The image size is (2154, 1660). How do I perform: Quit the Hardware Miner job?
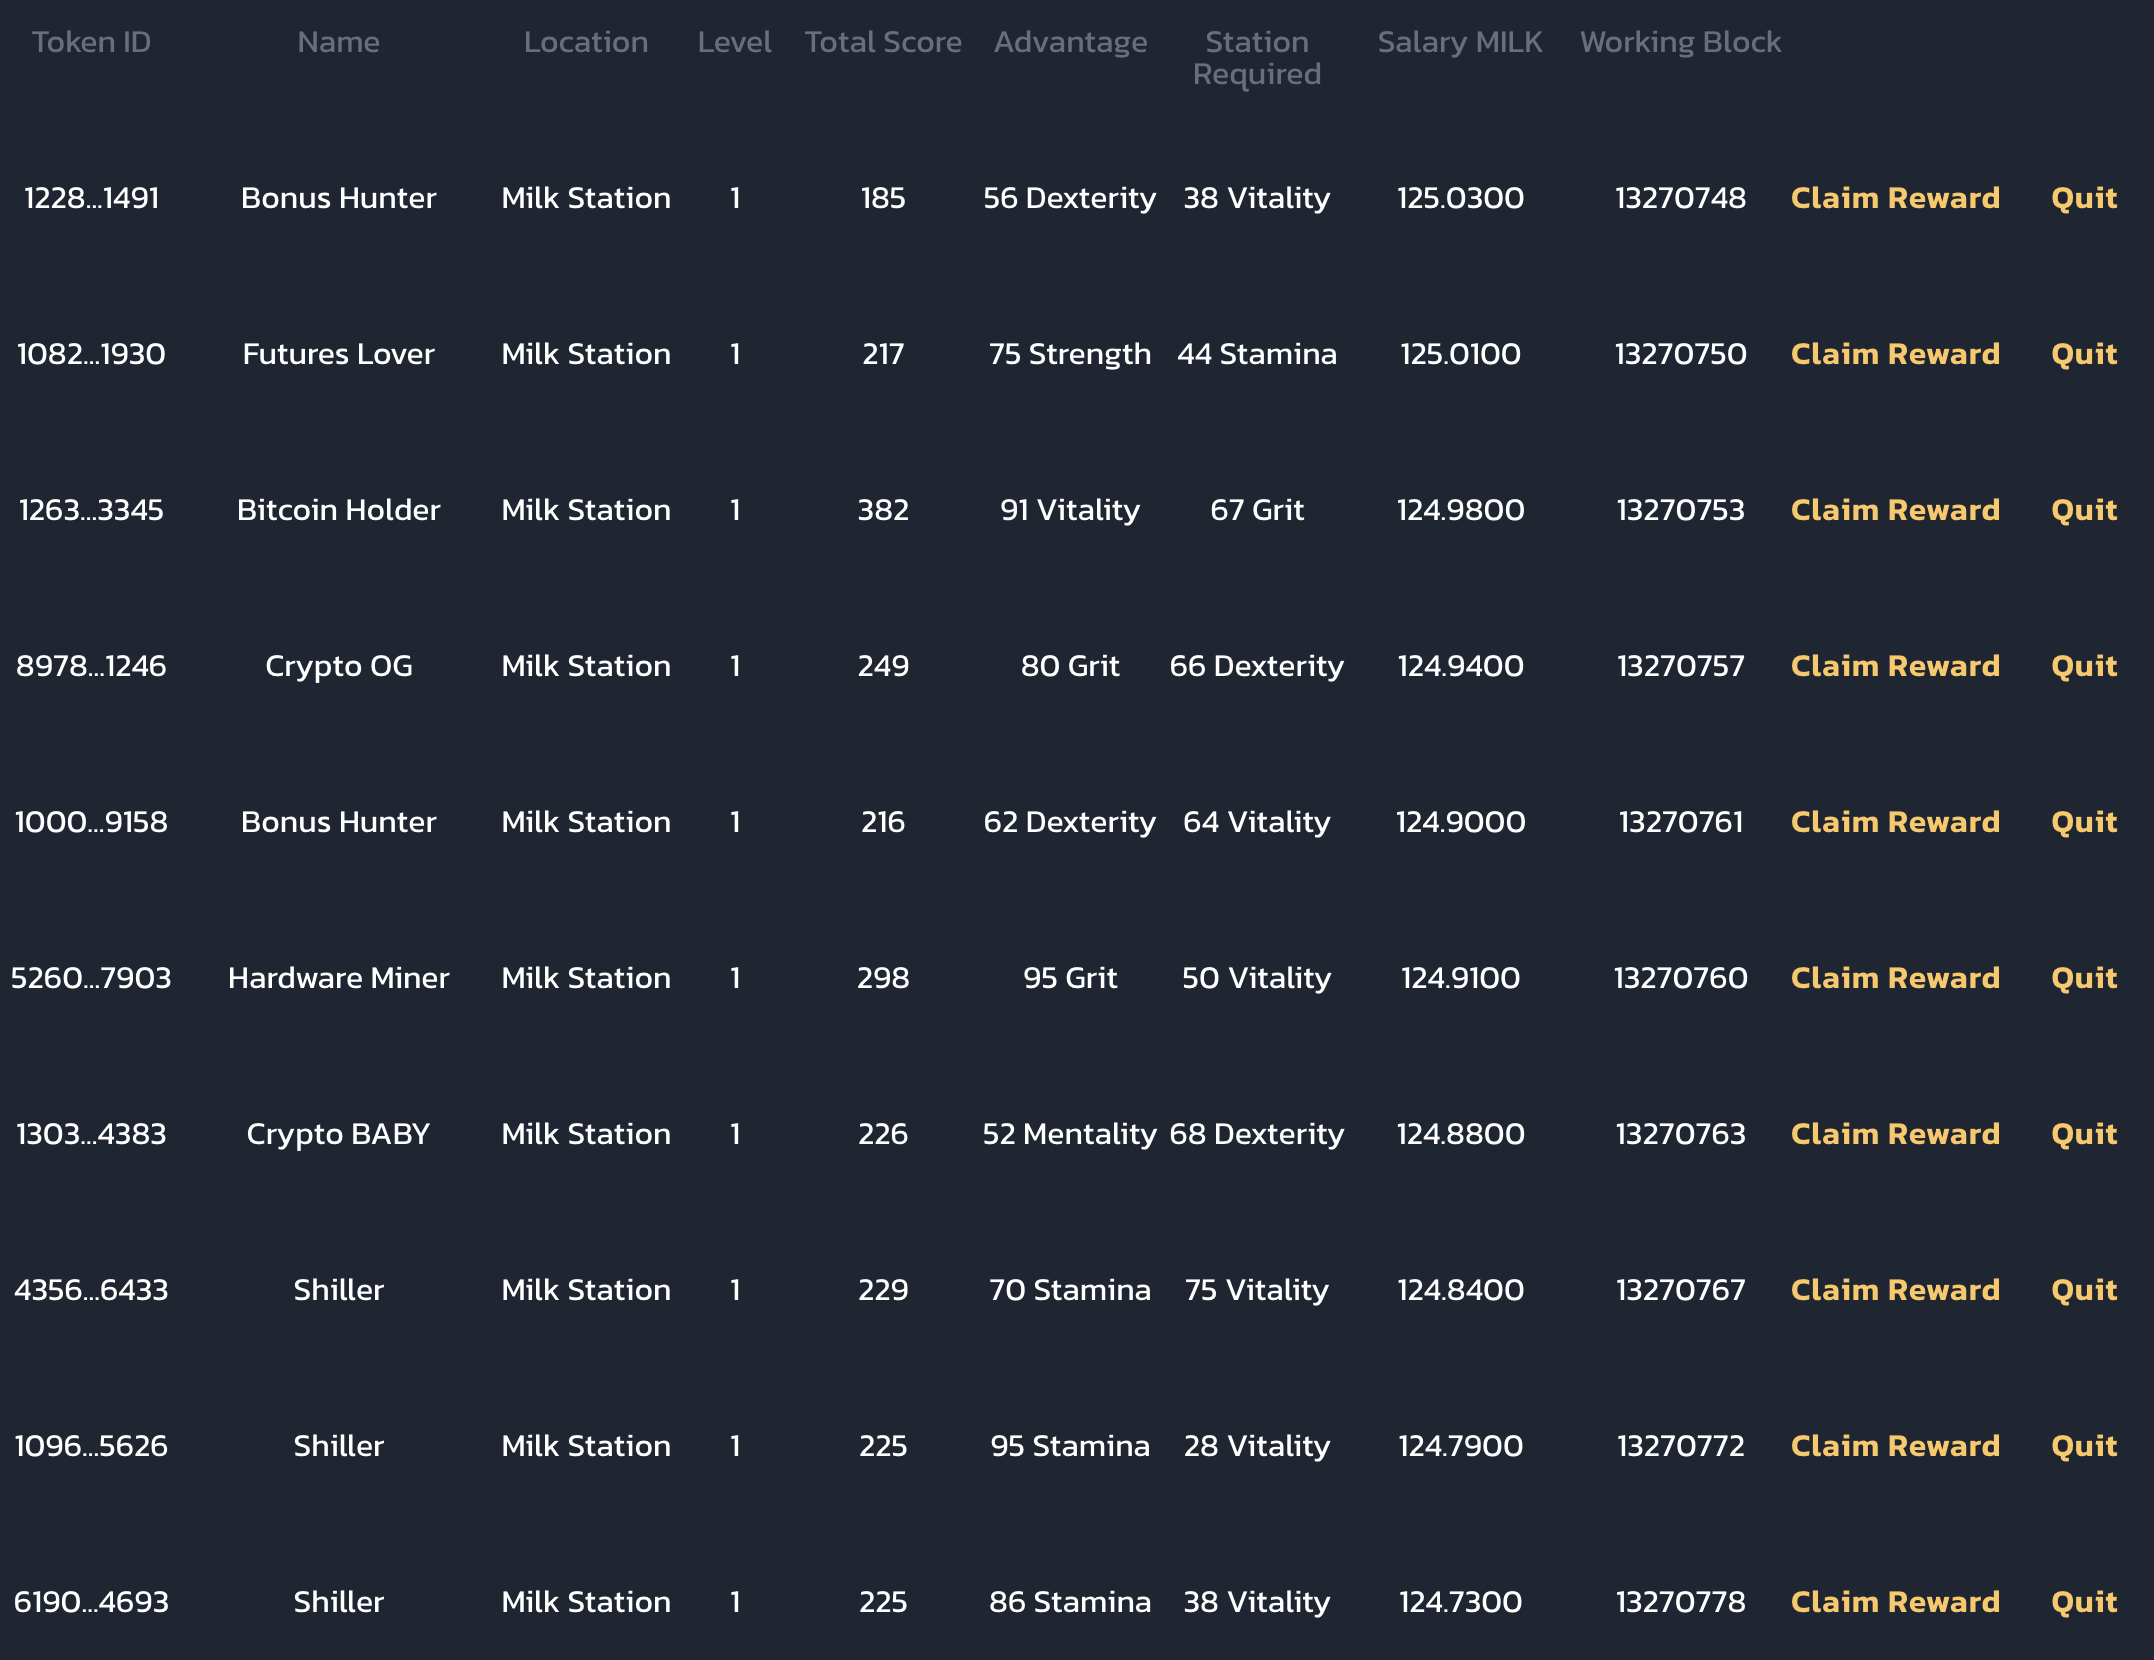point(2083,978)
